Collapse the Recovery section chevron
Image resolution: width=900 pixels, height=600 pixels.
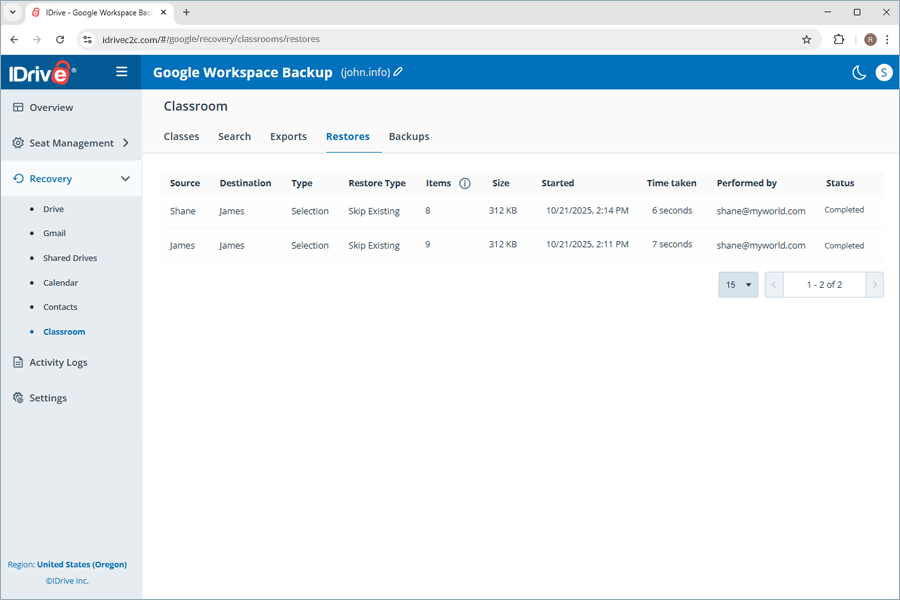coord(125,179)
